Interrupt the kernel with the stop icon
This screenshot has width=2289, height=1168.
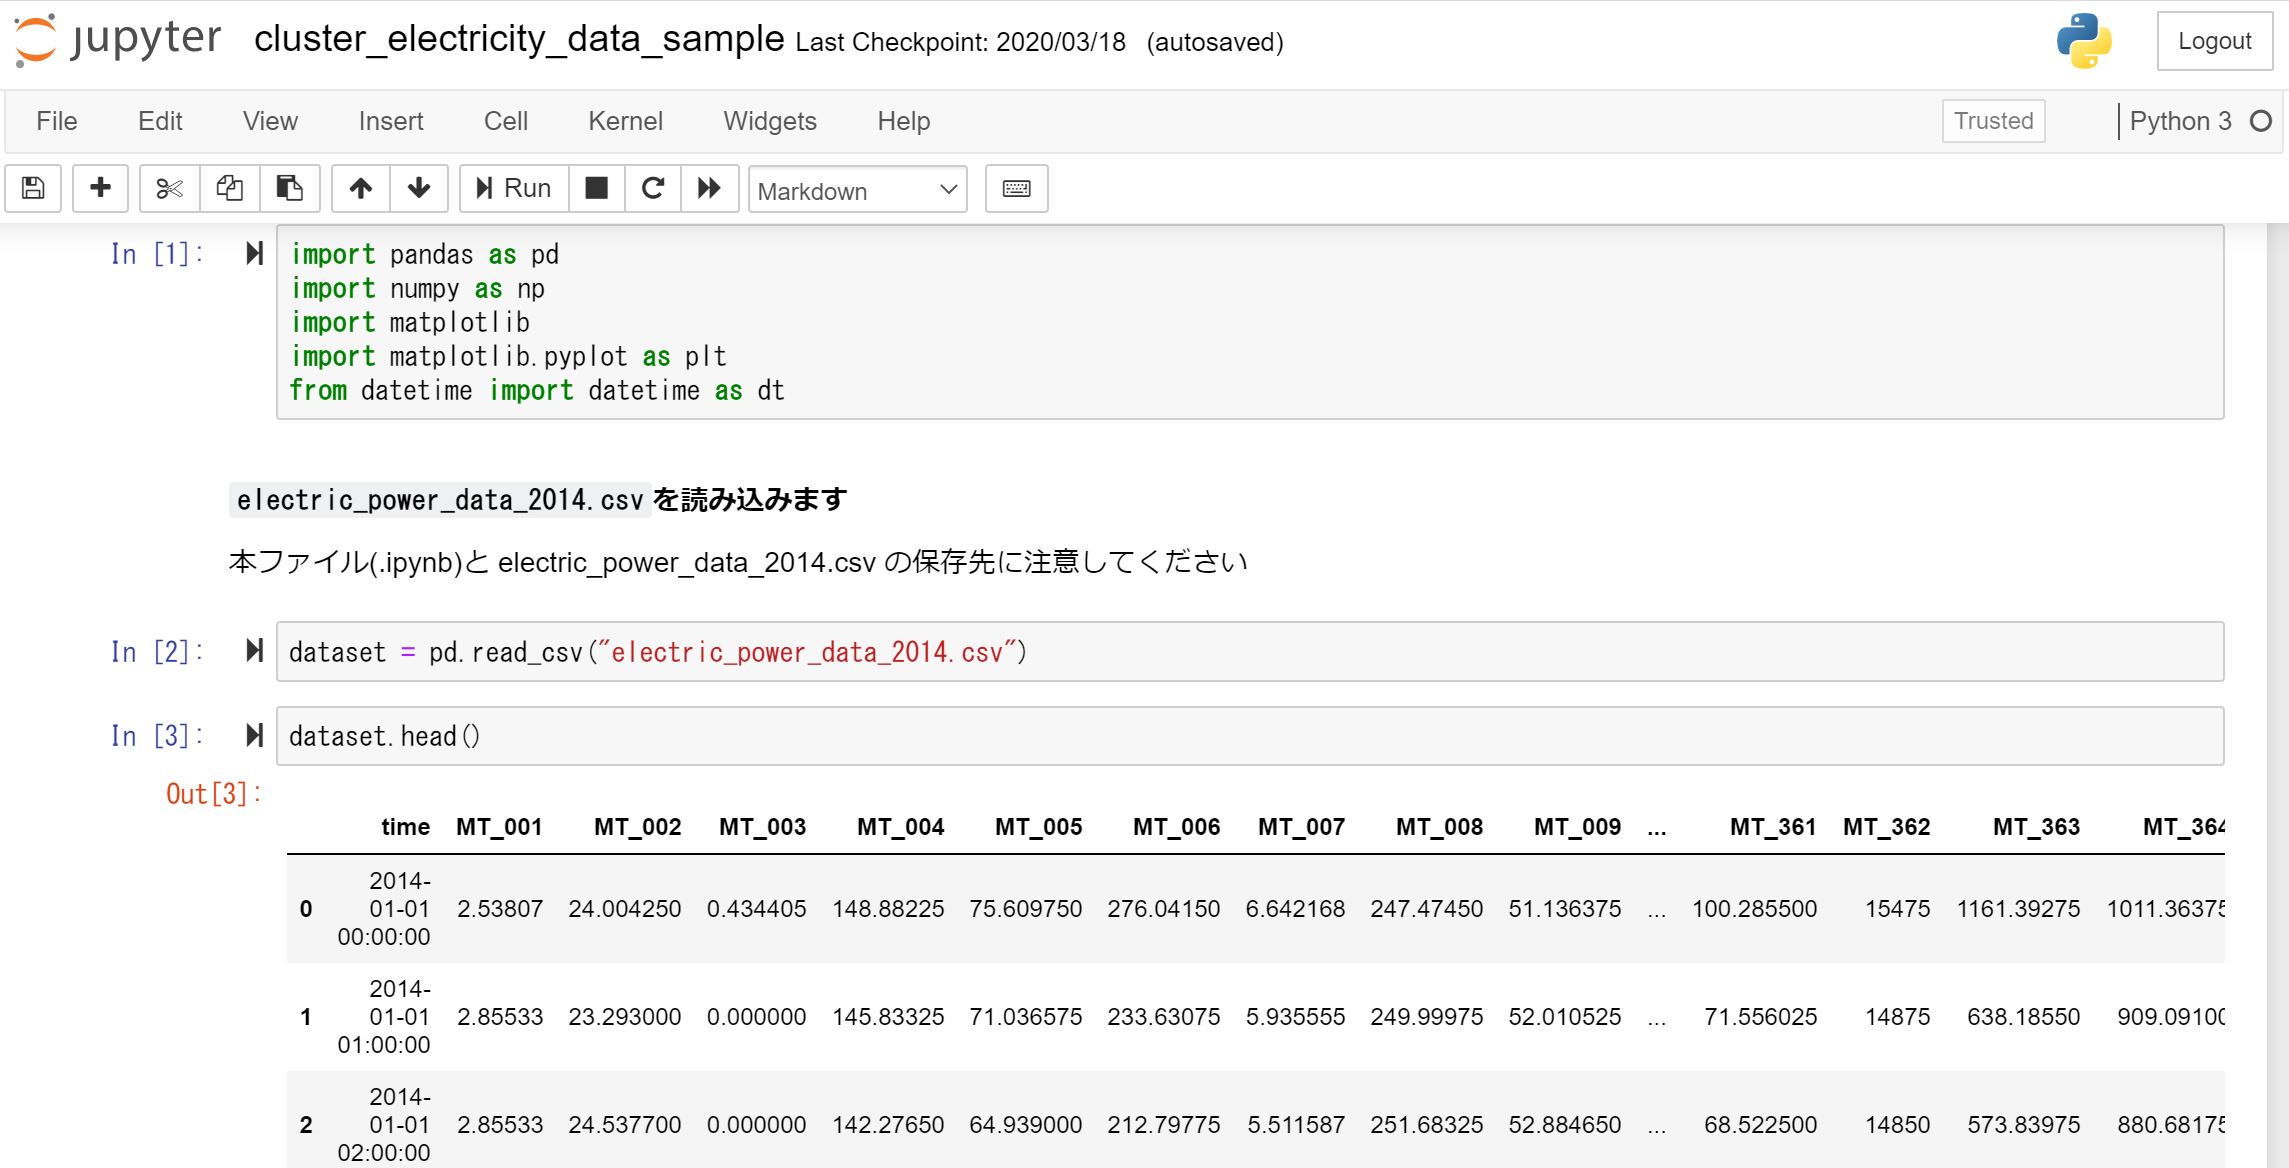point(597,189)
